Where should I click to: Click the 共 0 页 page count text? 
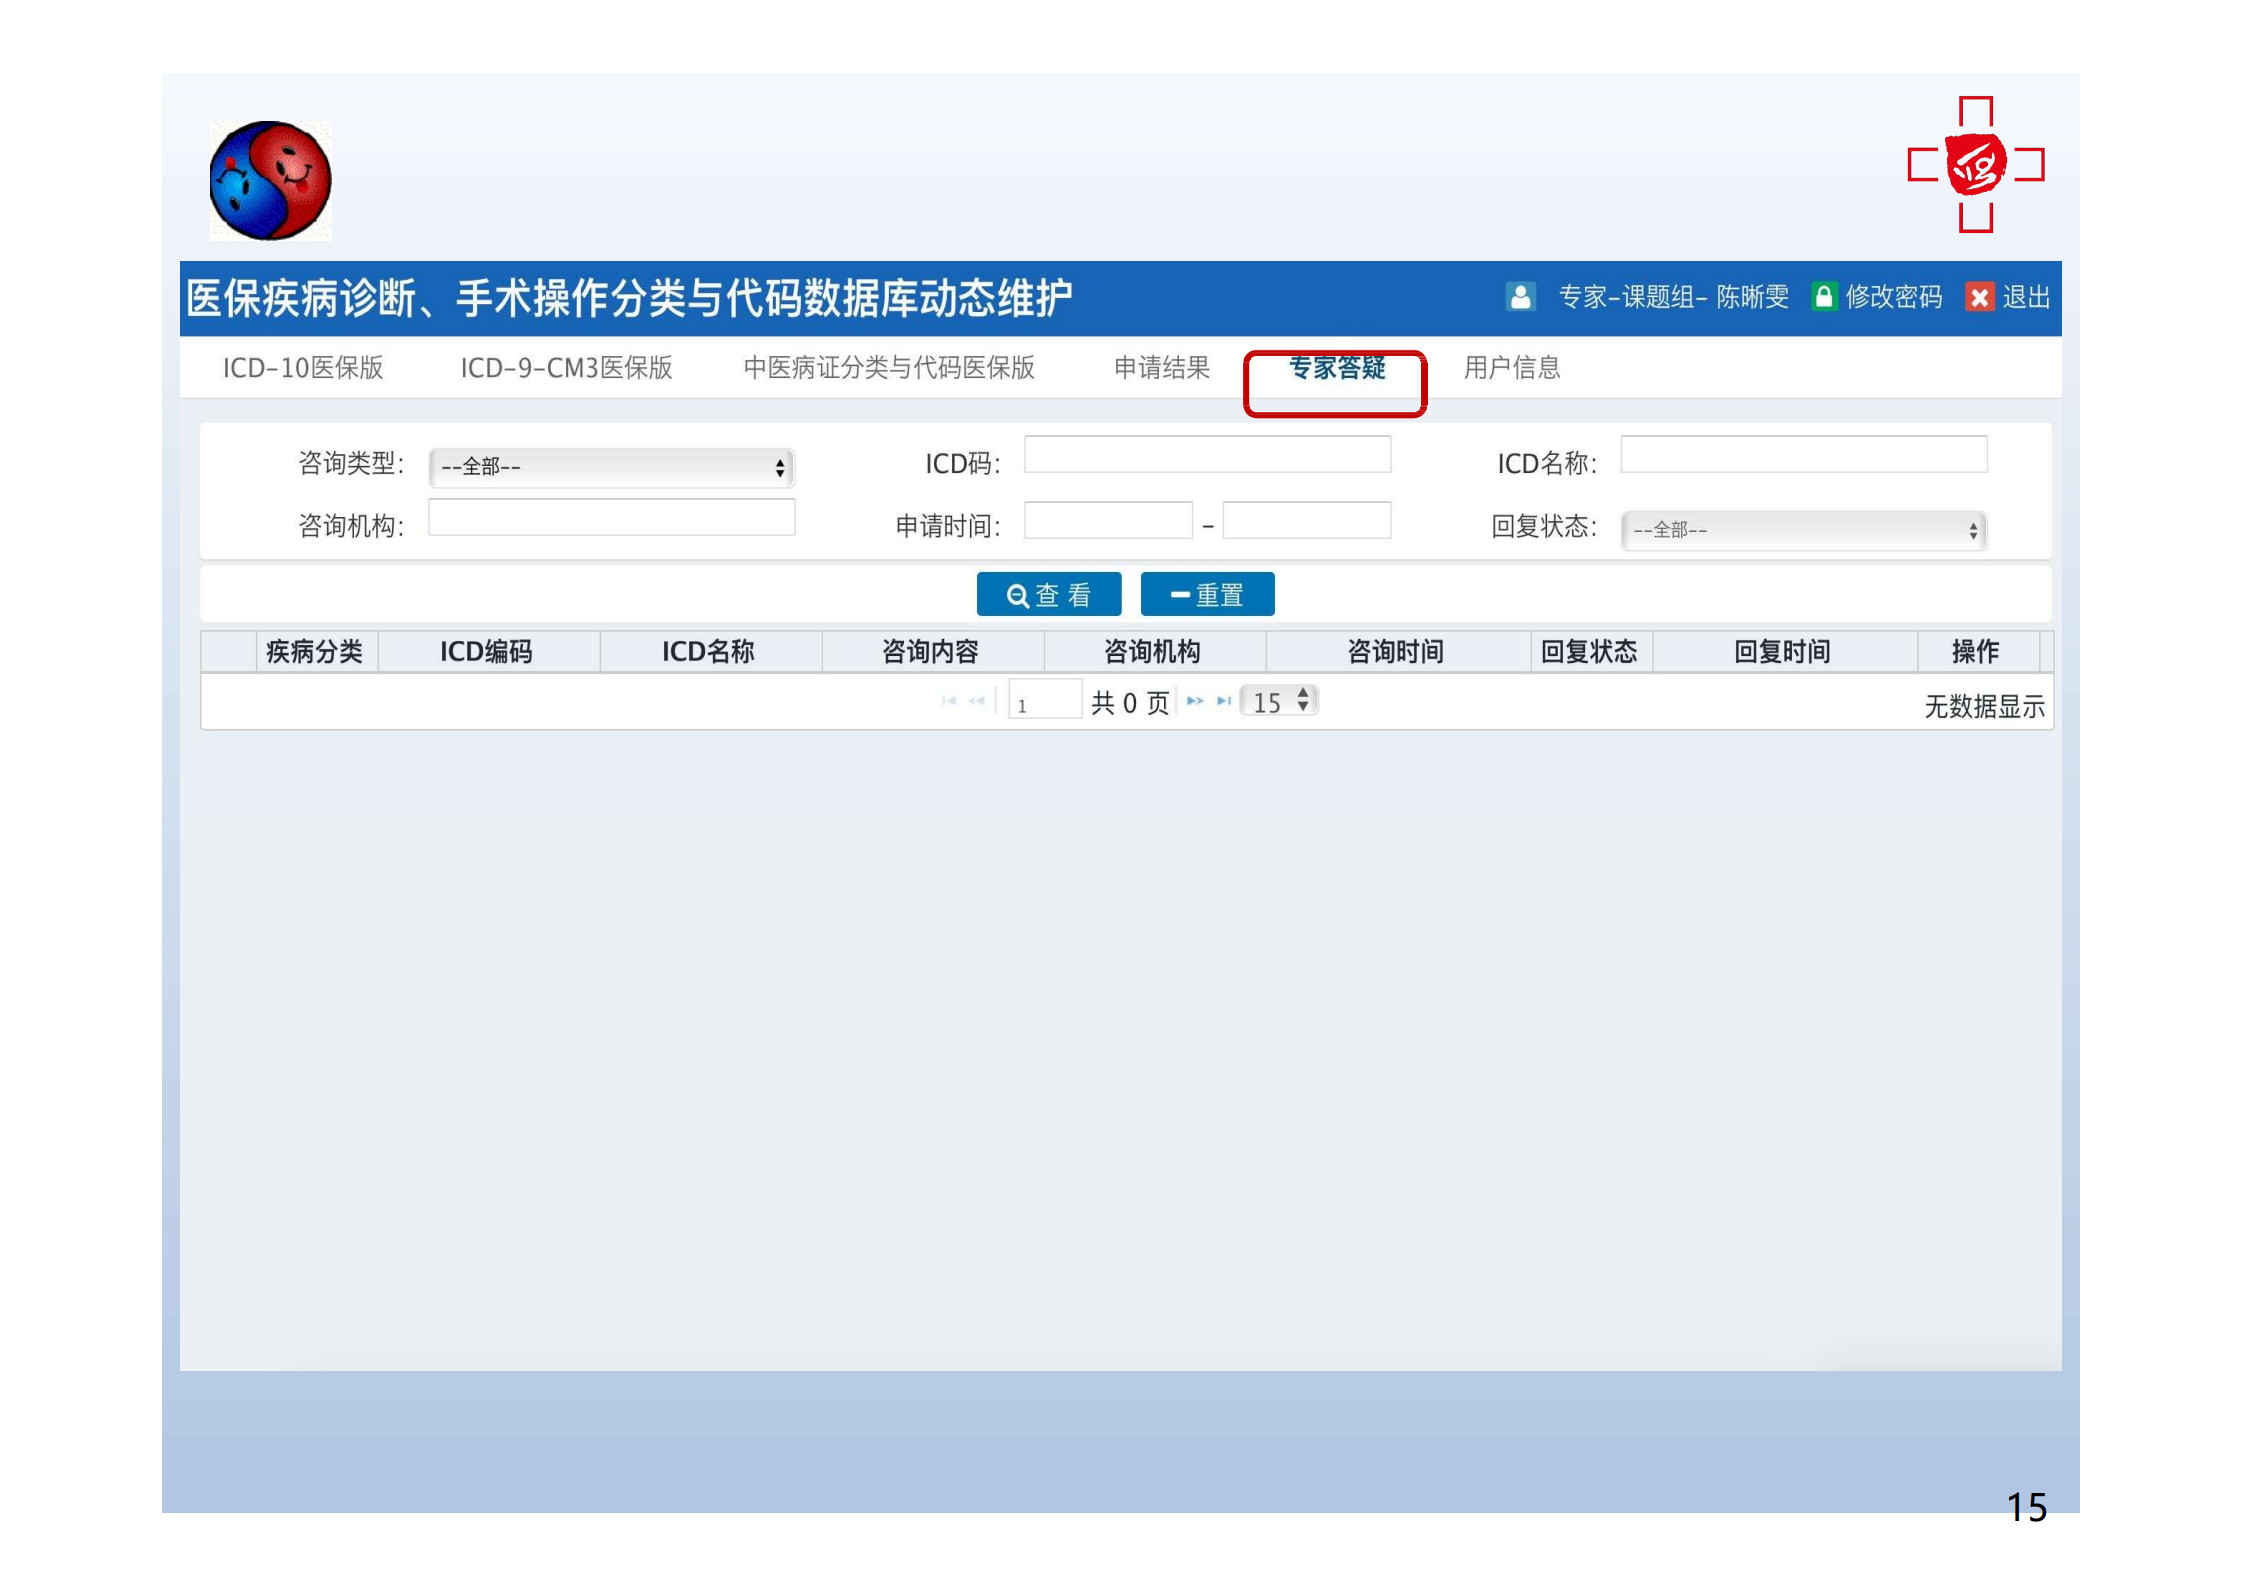pyautogui.click(x=1130, y=703)
